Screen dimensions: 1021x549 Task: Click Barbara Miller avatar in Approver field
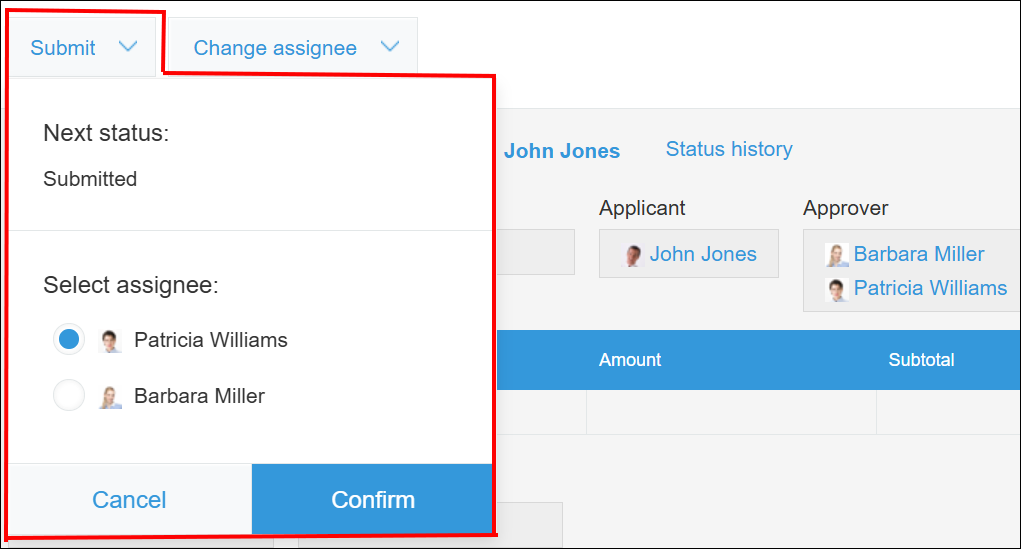pyautogui.click(x=837, y=255)
